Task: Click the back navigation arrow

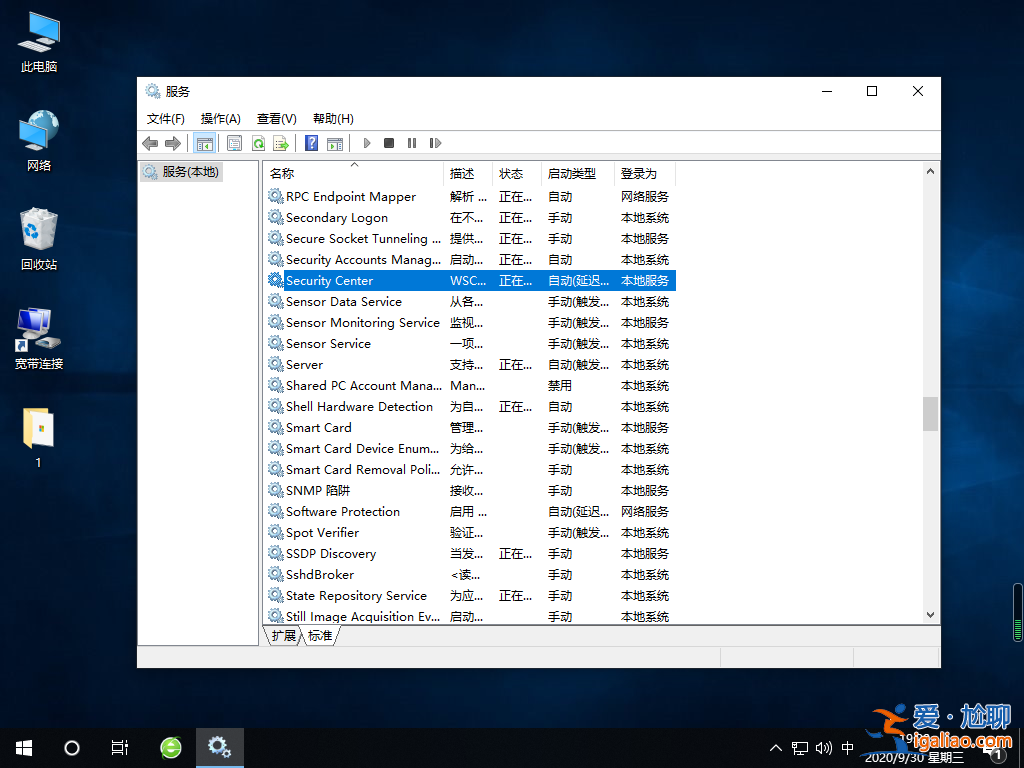Action: point(150,143)
